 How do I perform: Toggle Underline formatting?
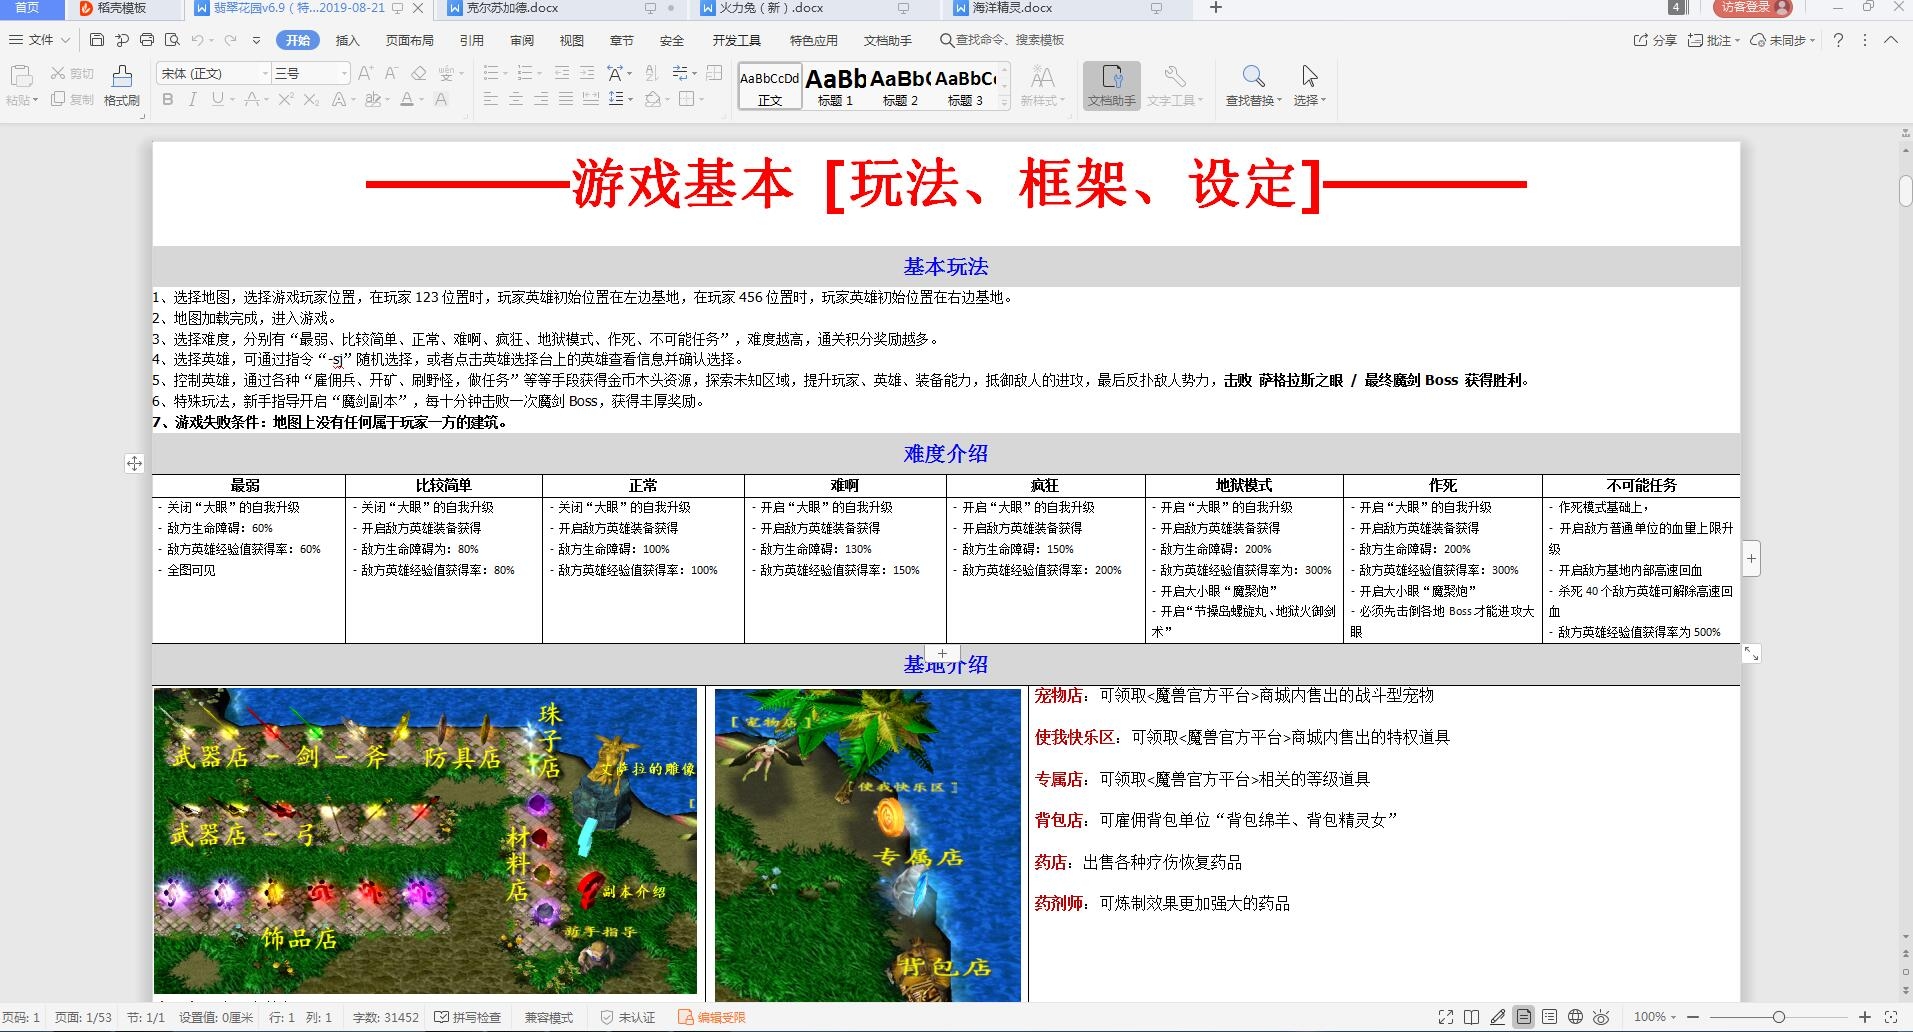coord(216,99)
